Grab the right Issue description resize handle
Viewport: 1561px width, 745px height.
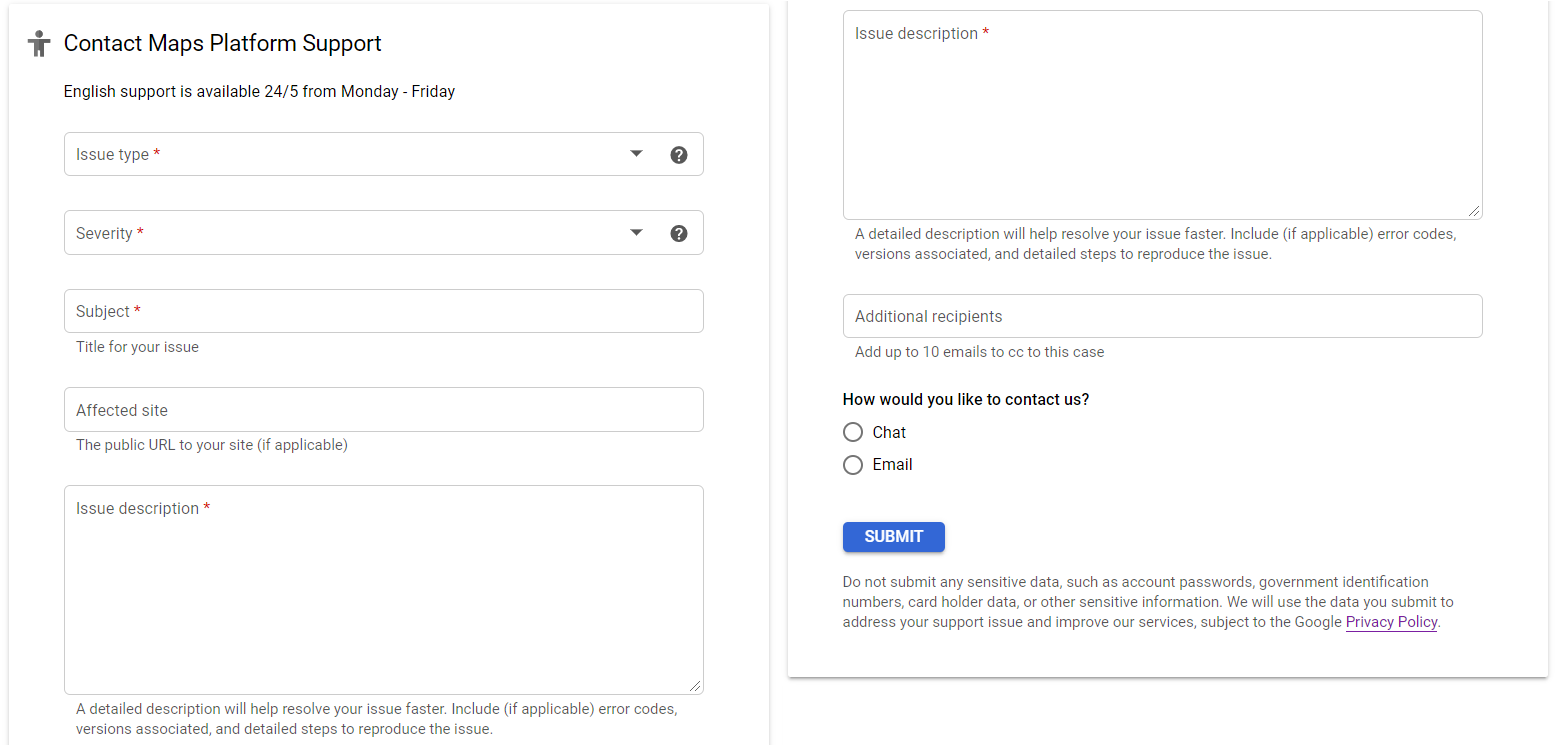pyautogui.click(x=1474, y=211)
